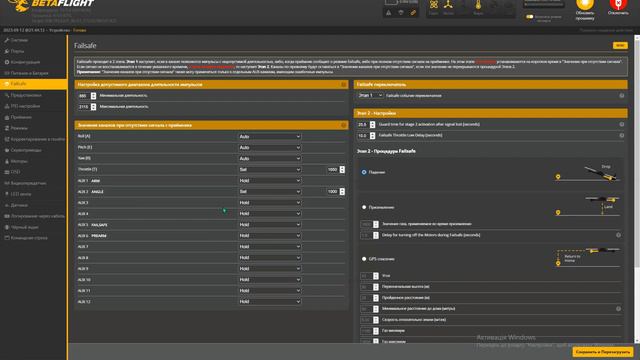The image size is (640, 360).
Task: Open the AUX 1 ARM dropdown
Action: coord(270,180)
